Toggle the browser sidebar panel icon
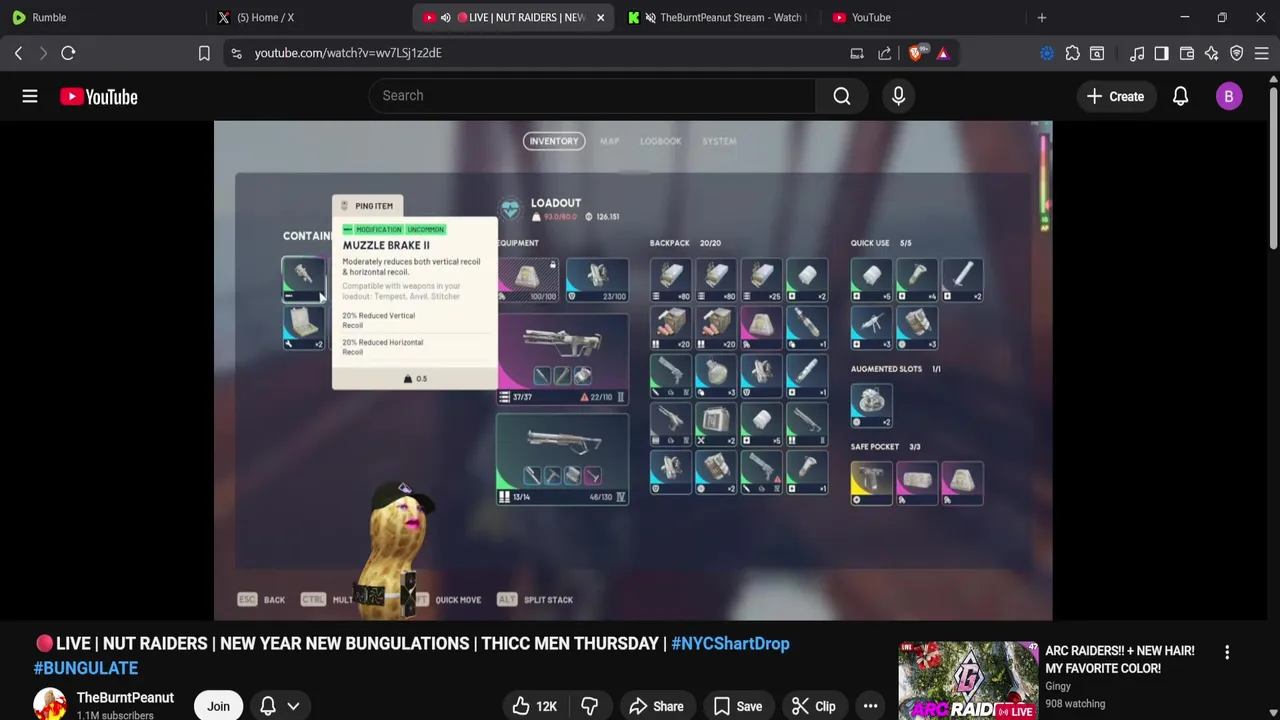Viewport: 1280px width, 720px height. point(1161,53)
